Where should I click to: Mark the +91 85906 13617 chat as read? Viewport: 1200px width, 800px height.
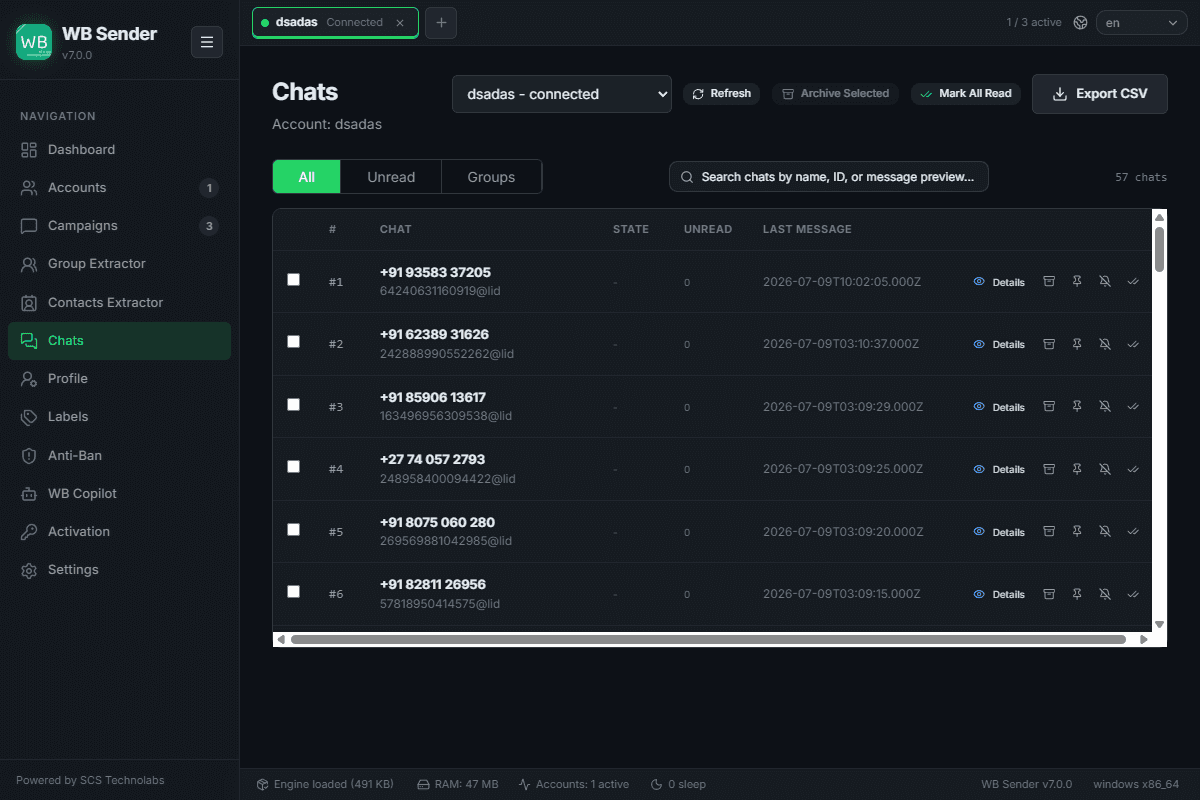(1133, 407)
